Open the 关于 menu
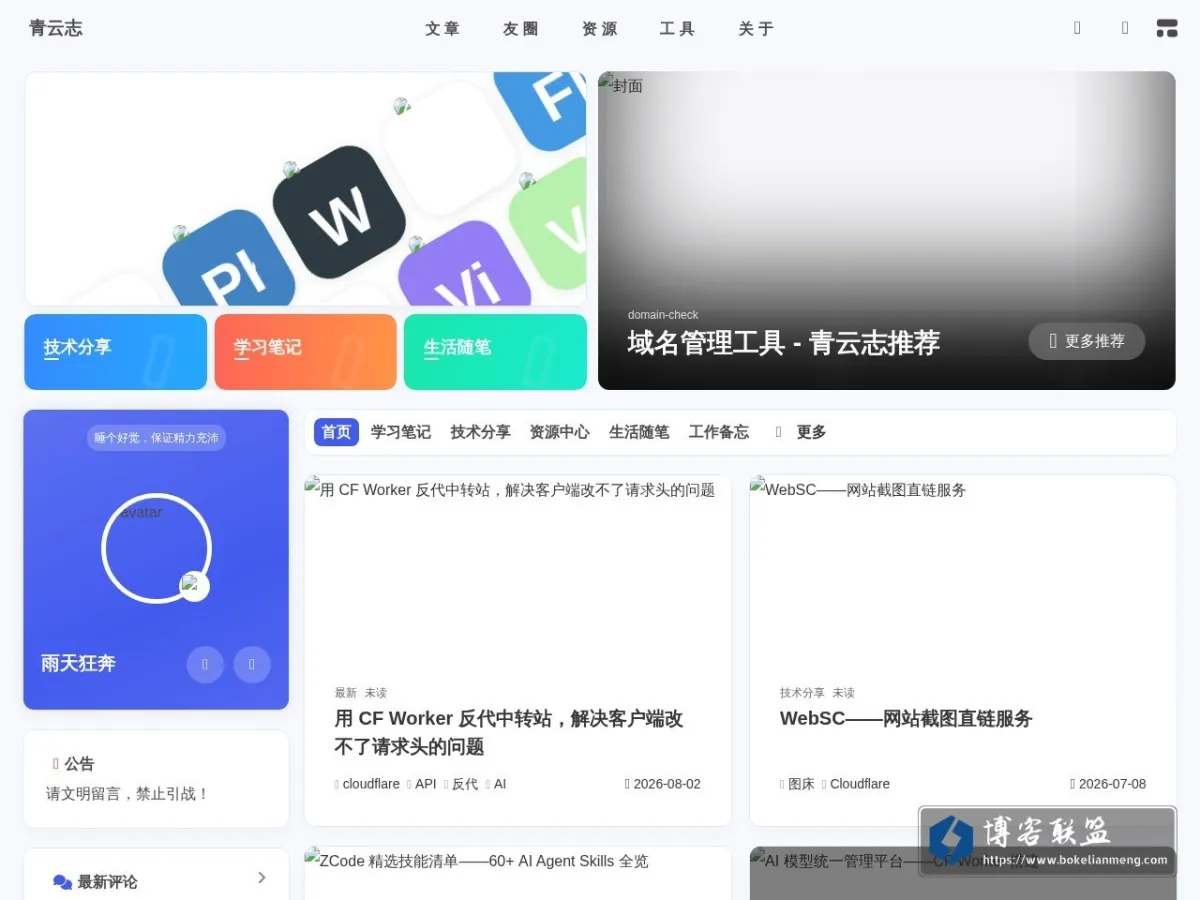Screen dimensions: 1200x900 pyautogui.click(x=756, y=29)
